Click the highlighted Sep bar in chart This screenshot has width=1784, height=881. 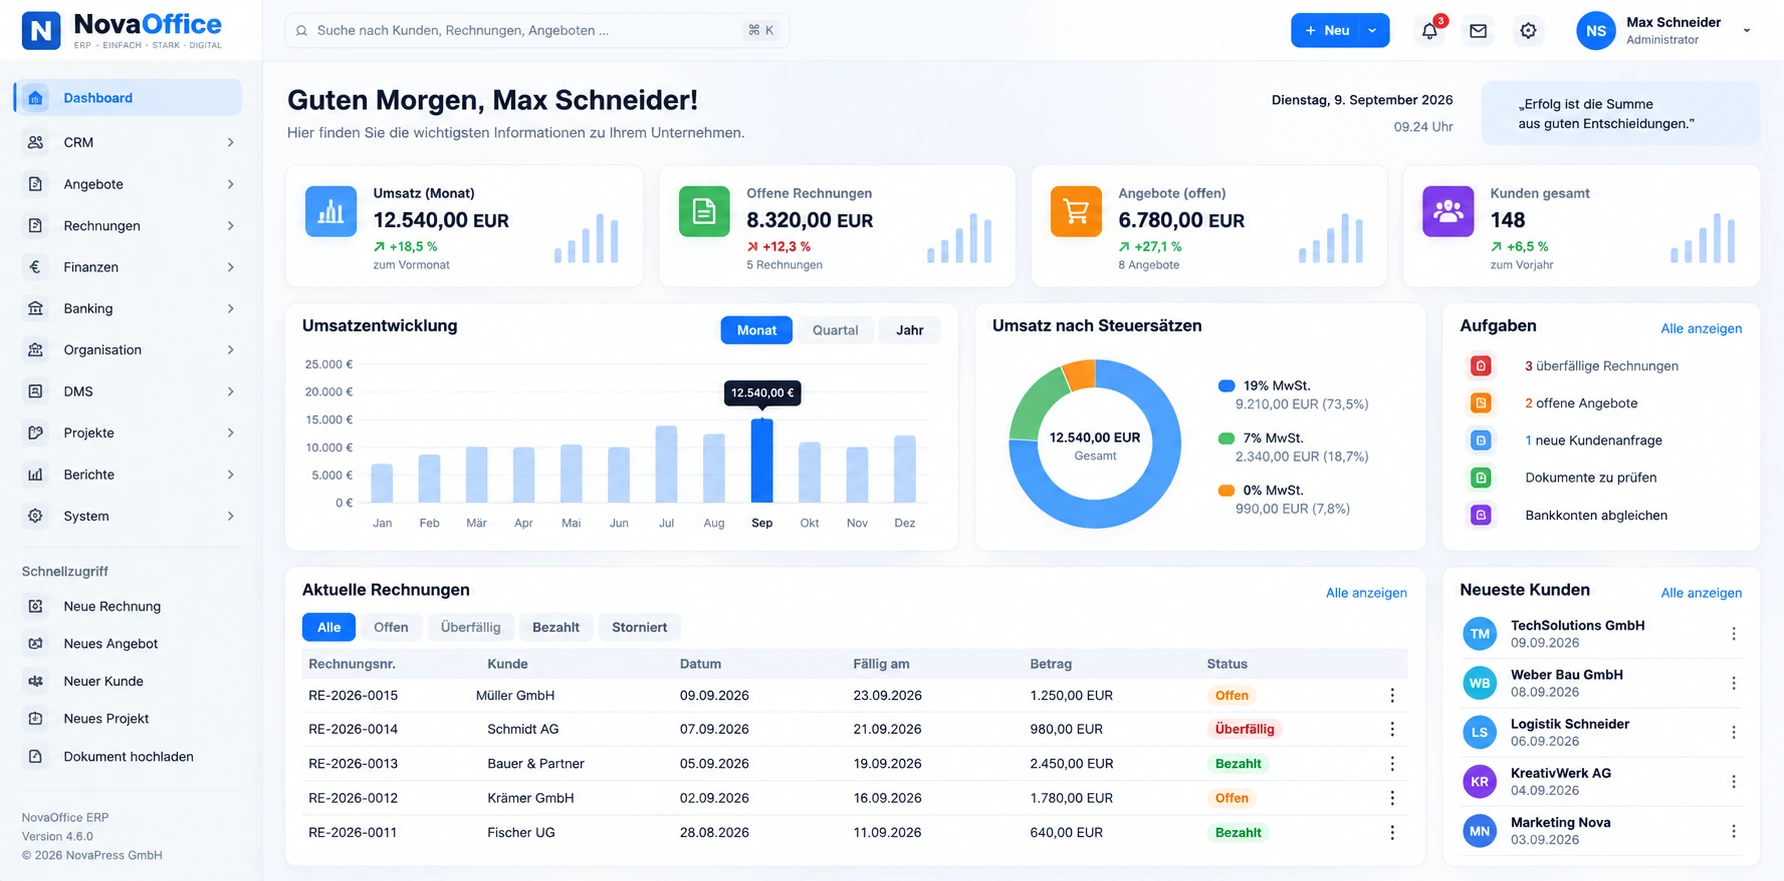[762, 460]
